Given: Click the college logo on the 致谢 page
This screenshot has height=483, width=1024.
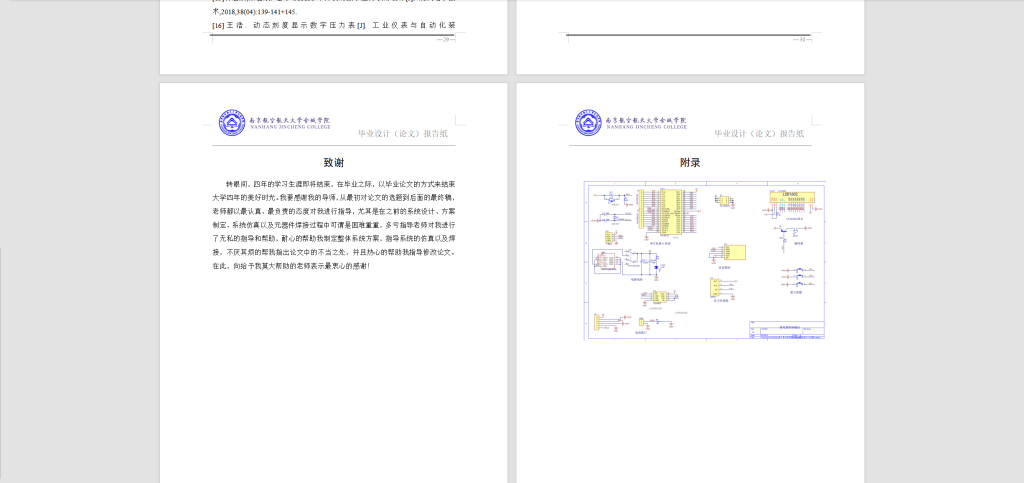Looking at the screenshot, I should pos(232,123).
